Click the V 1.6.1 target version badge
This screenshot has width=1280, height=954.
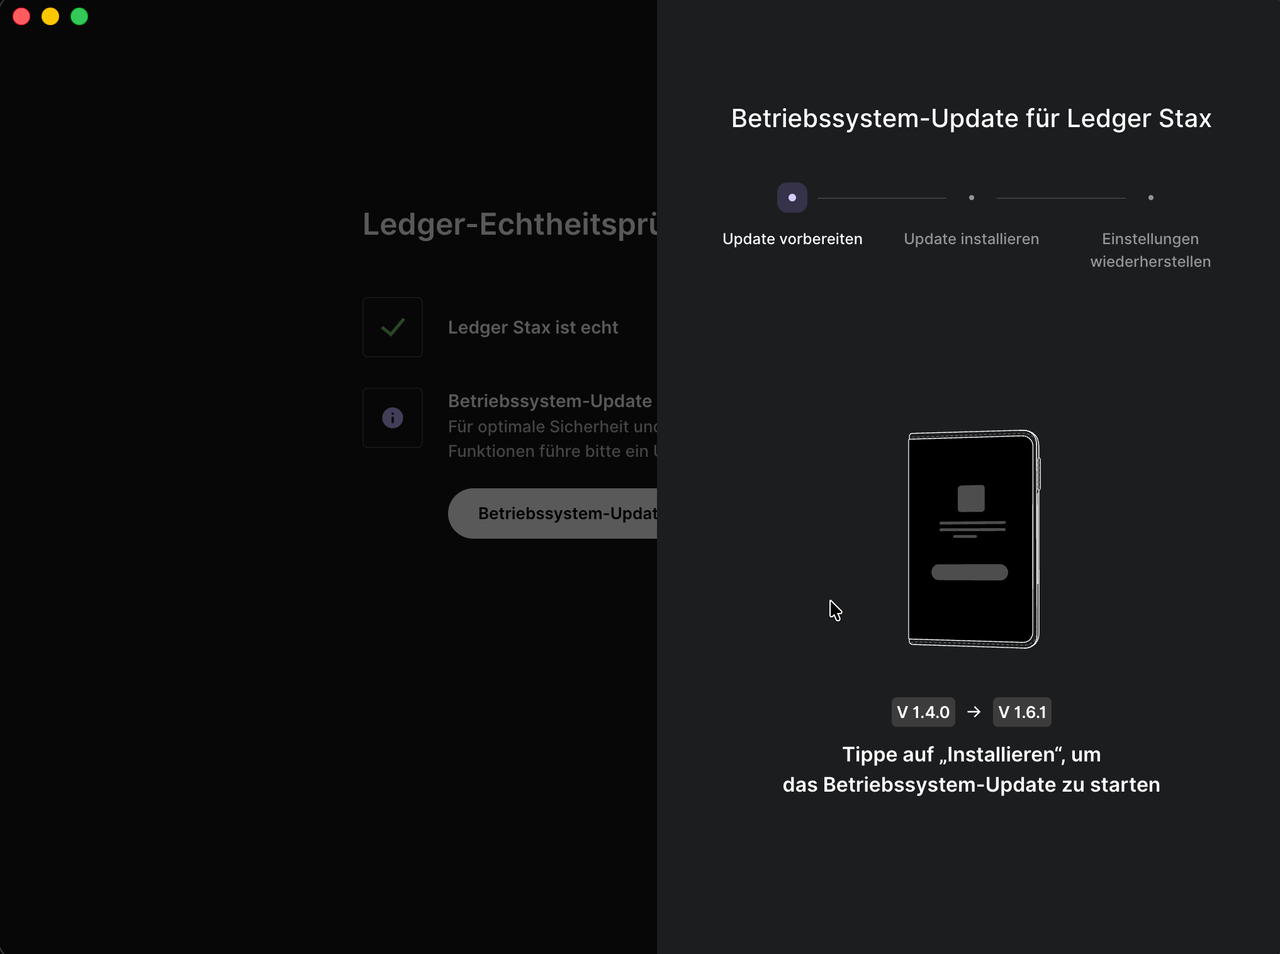tap(1022, 712)
